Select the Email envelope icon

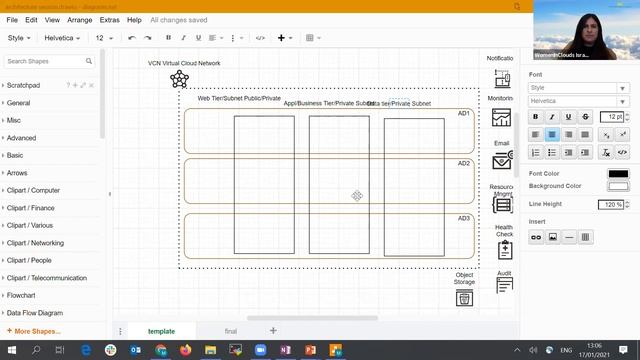502,160
